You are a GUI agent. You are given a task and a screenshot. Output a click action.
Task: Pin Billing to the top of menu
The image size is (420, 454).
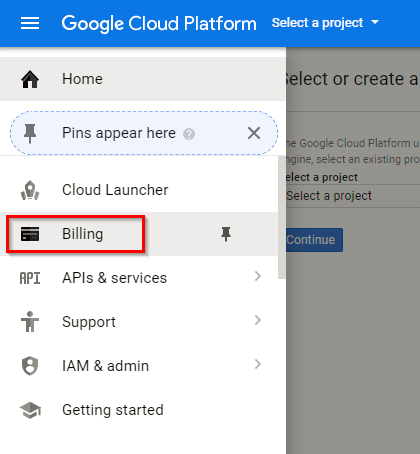(x=226, y=234)
